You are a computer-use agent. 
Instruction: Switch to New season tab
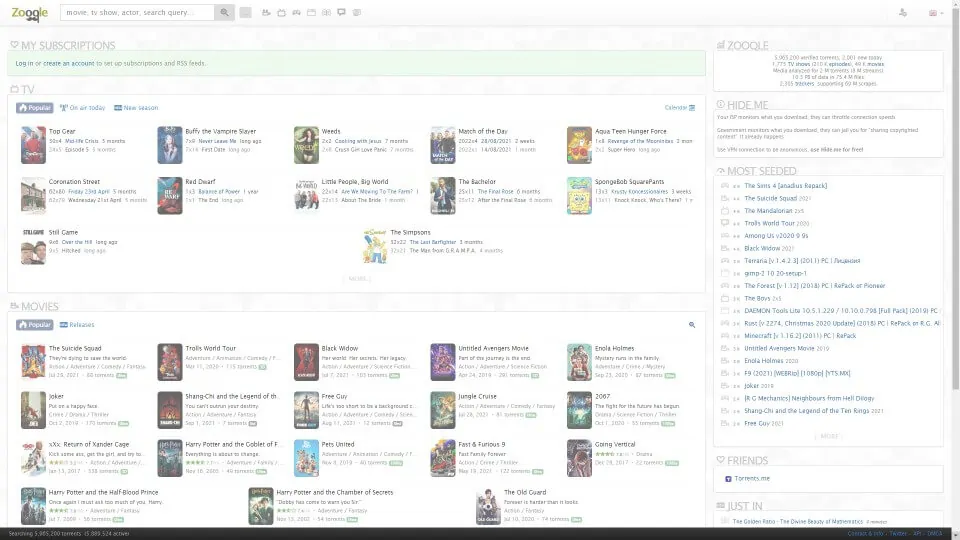pos(136,108)
